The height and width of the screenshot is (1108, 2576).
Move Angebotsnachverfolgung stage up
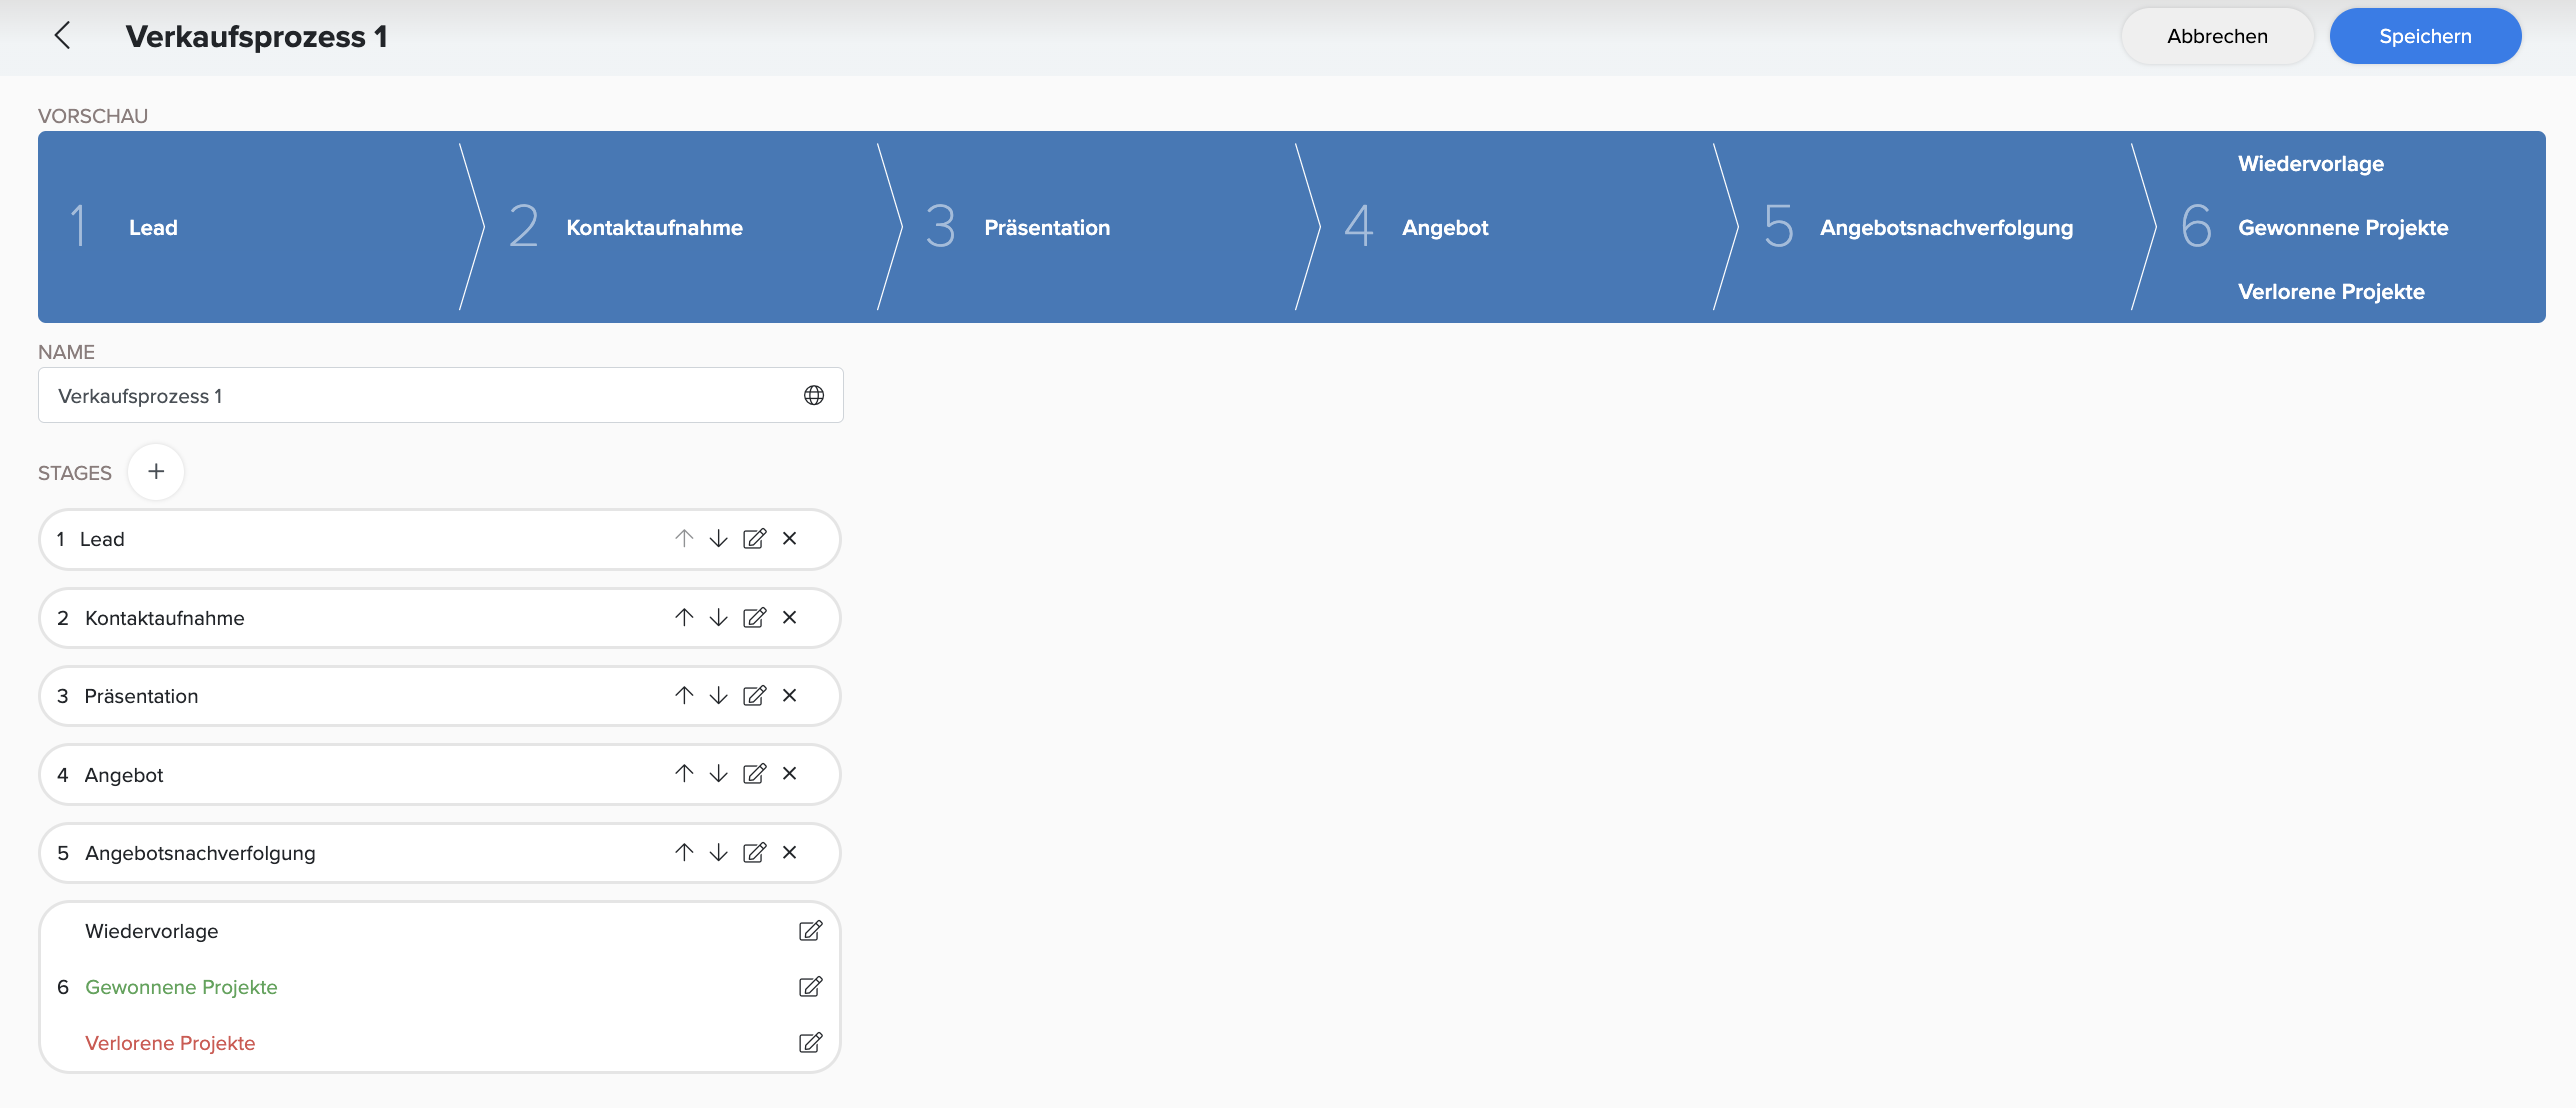684,852
